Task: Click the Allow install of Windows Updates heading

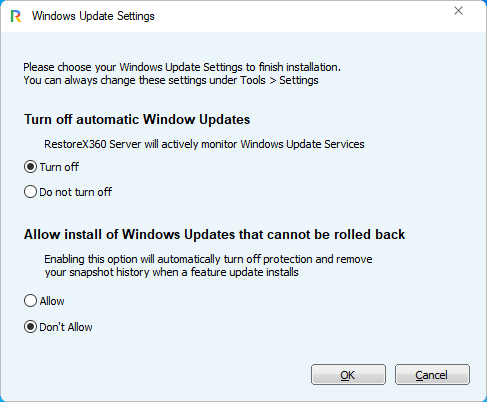Action: [214, 234]
